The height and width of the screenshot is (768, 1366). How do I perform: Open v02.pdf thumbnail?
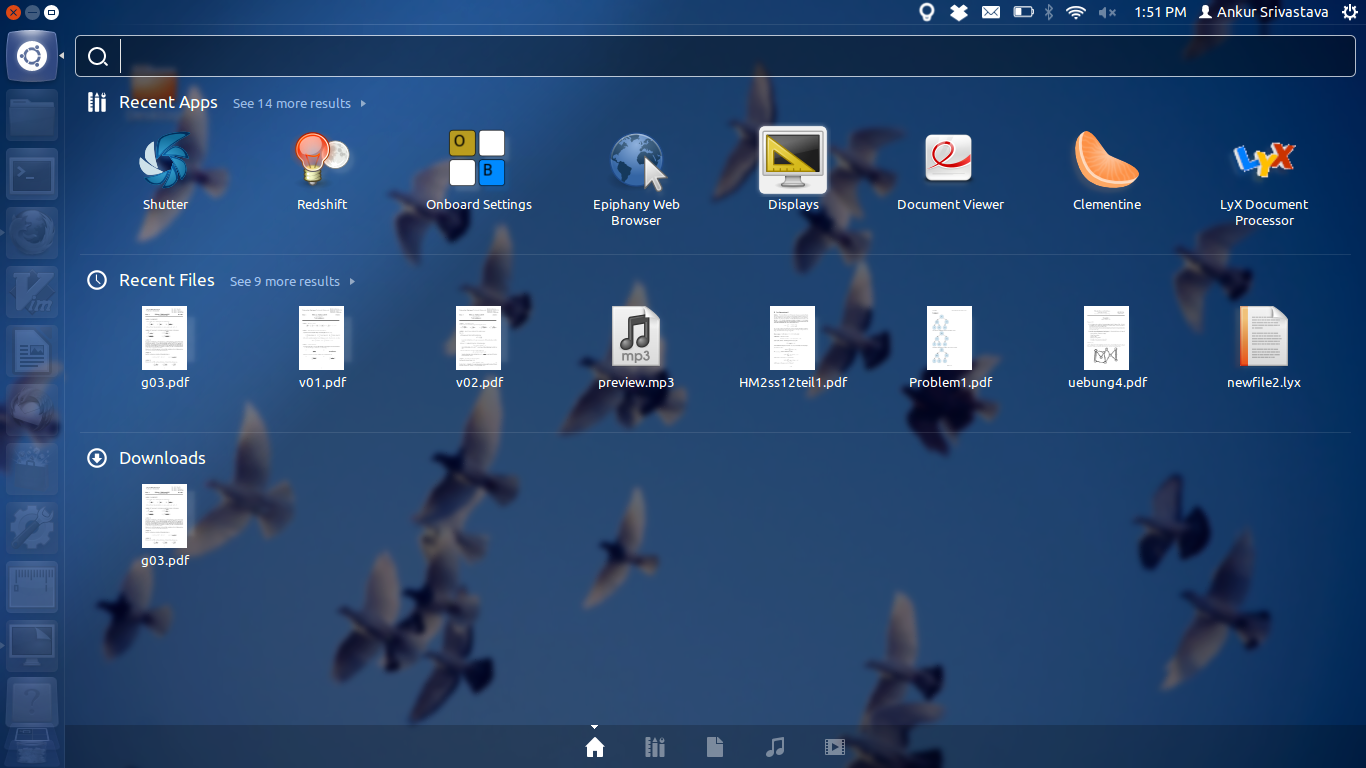click(479, 338)
